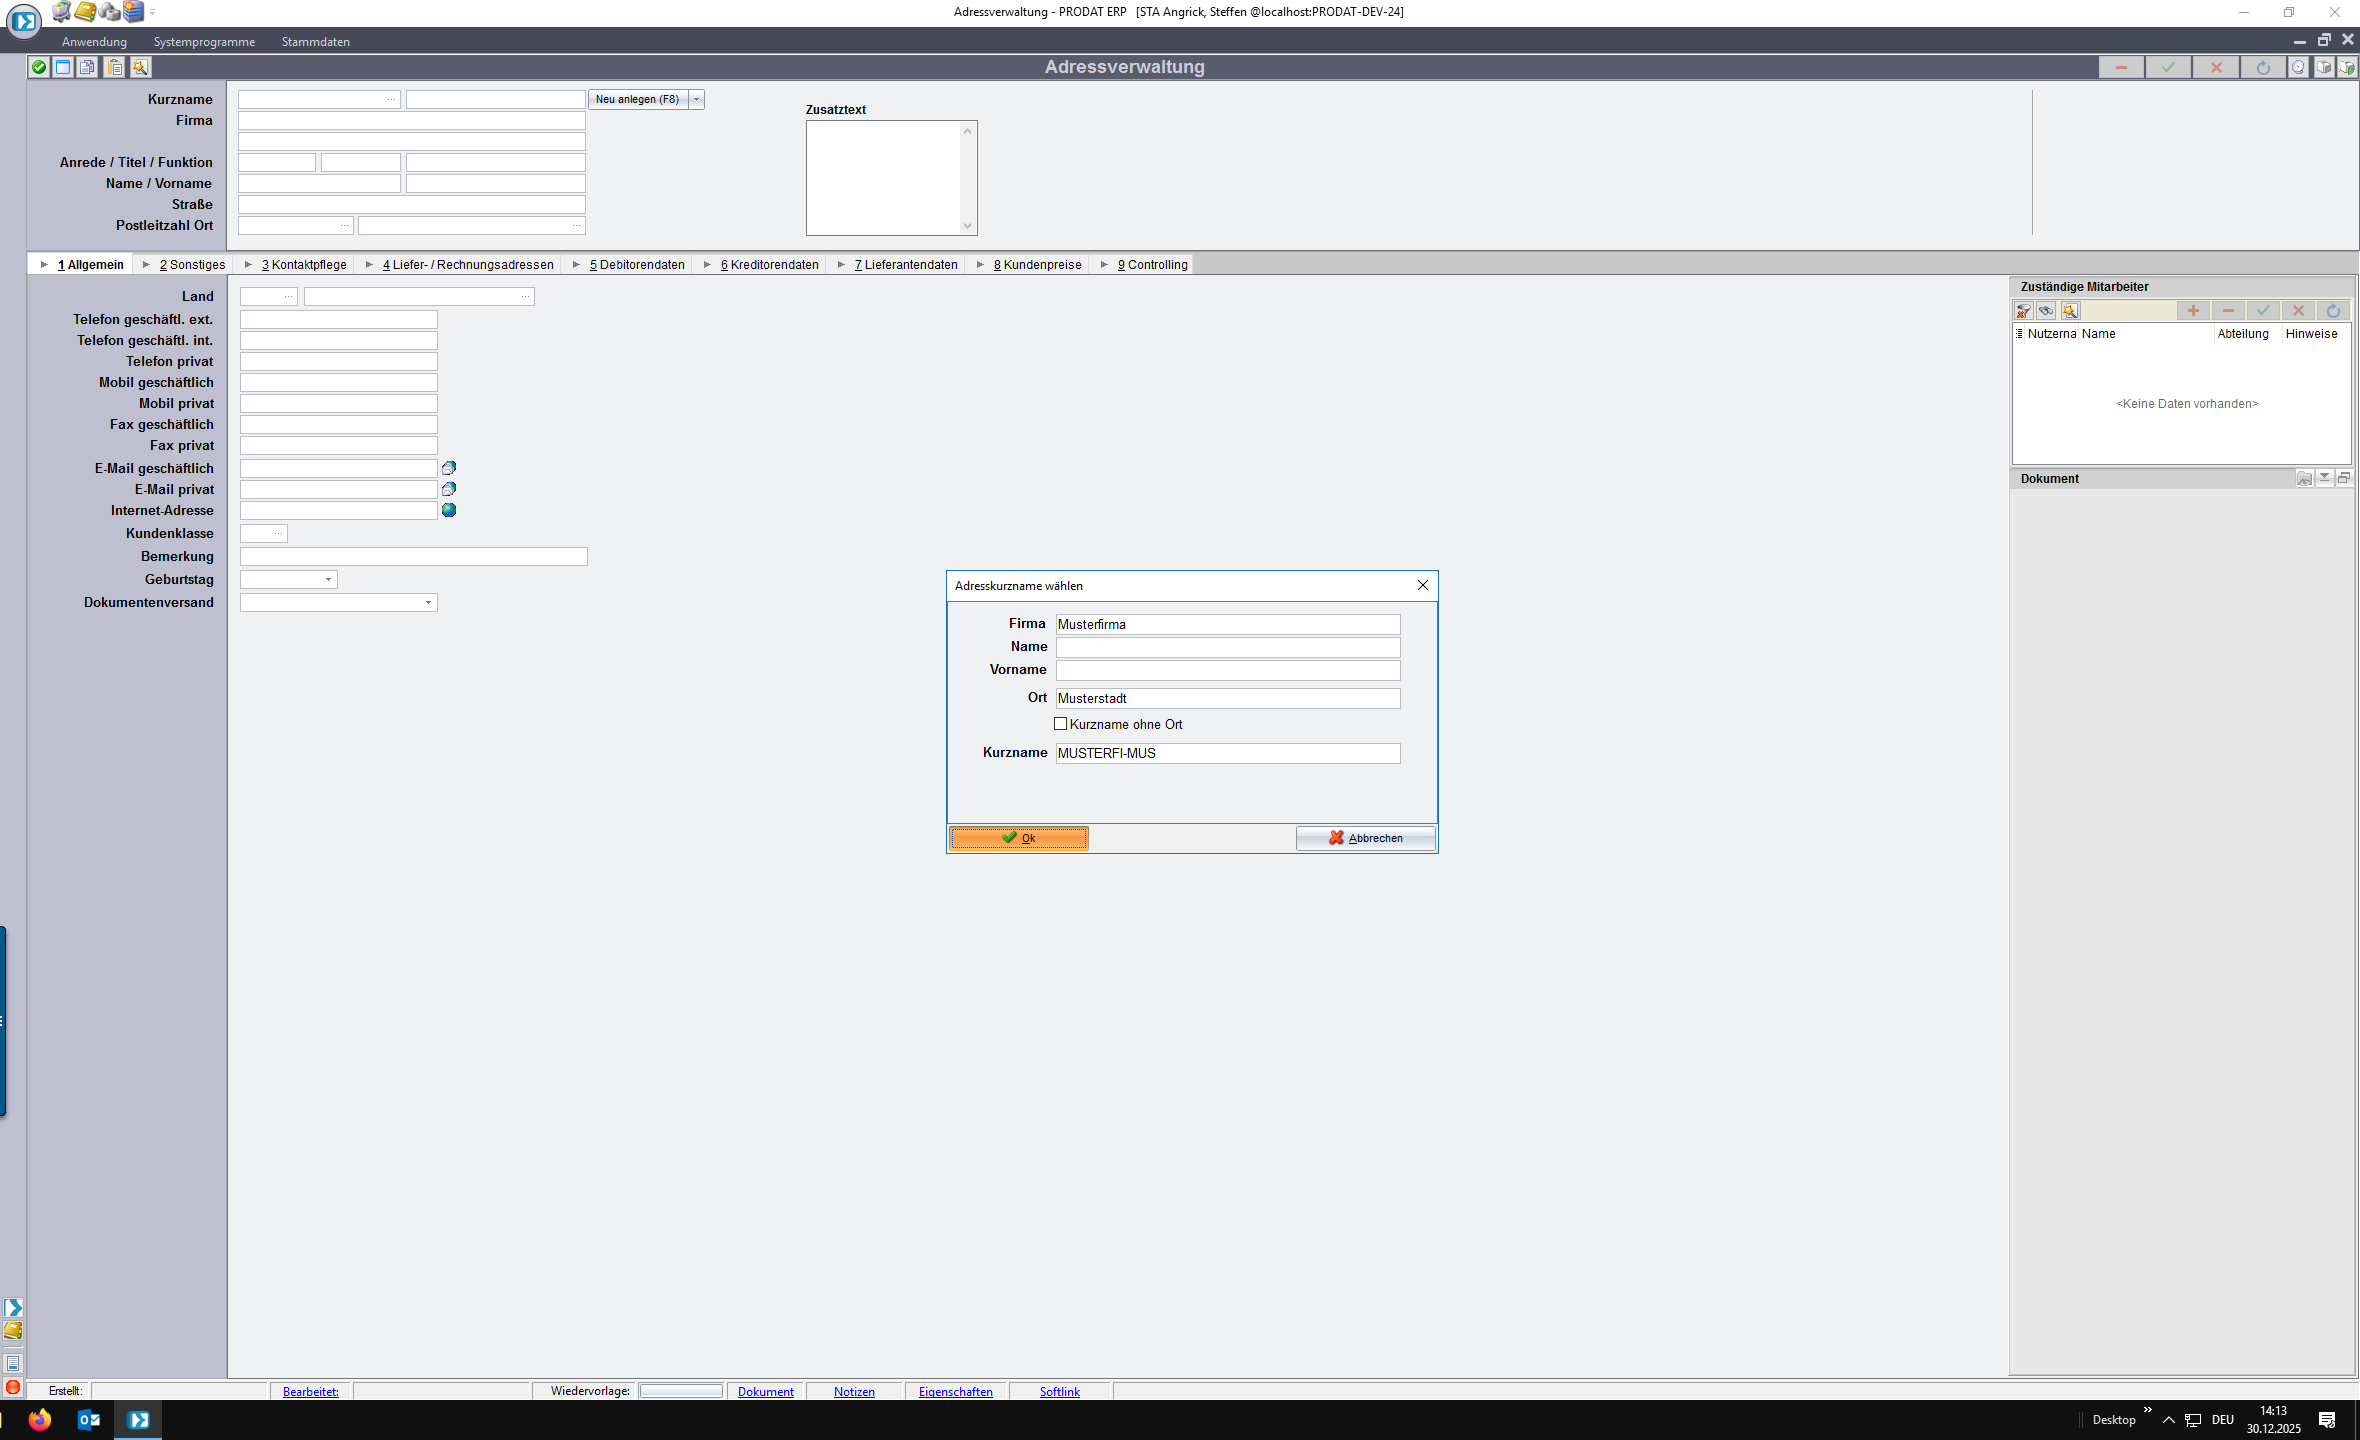Open the Geburtstag date dropdown
Viewport: 2360px width, 1440px height.
pyautogui.click(x=328, y=580)
